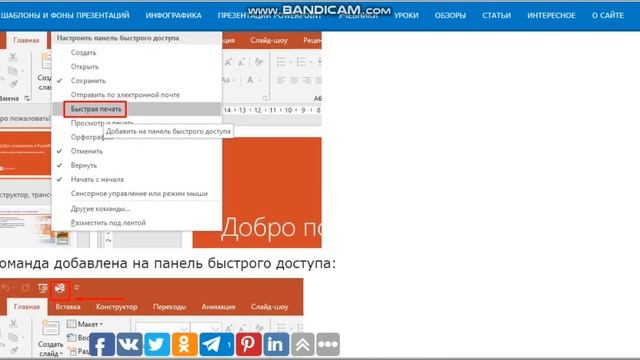Toggle the checked Отменить menu entry

click(137, 151)
